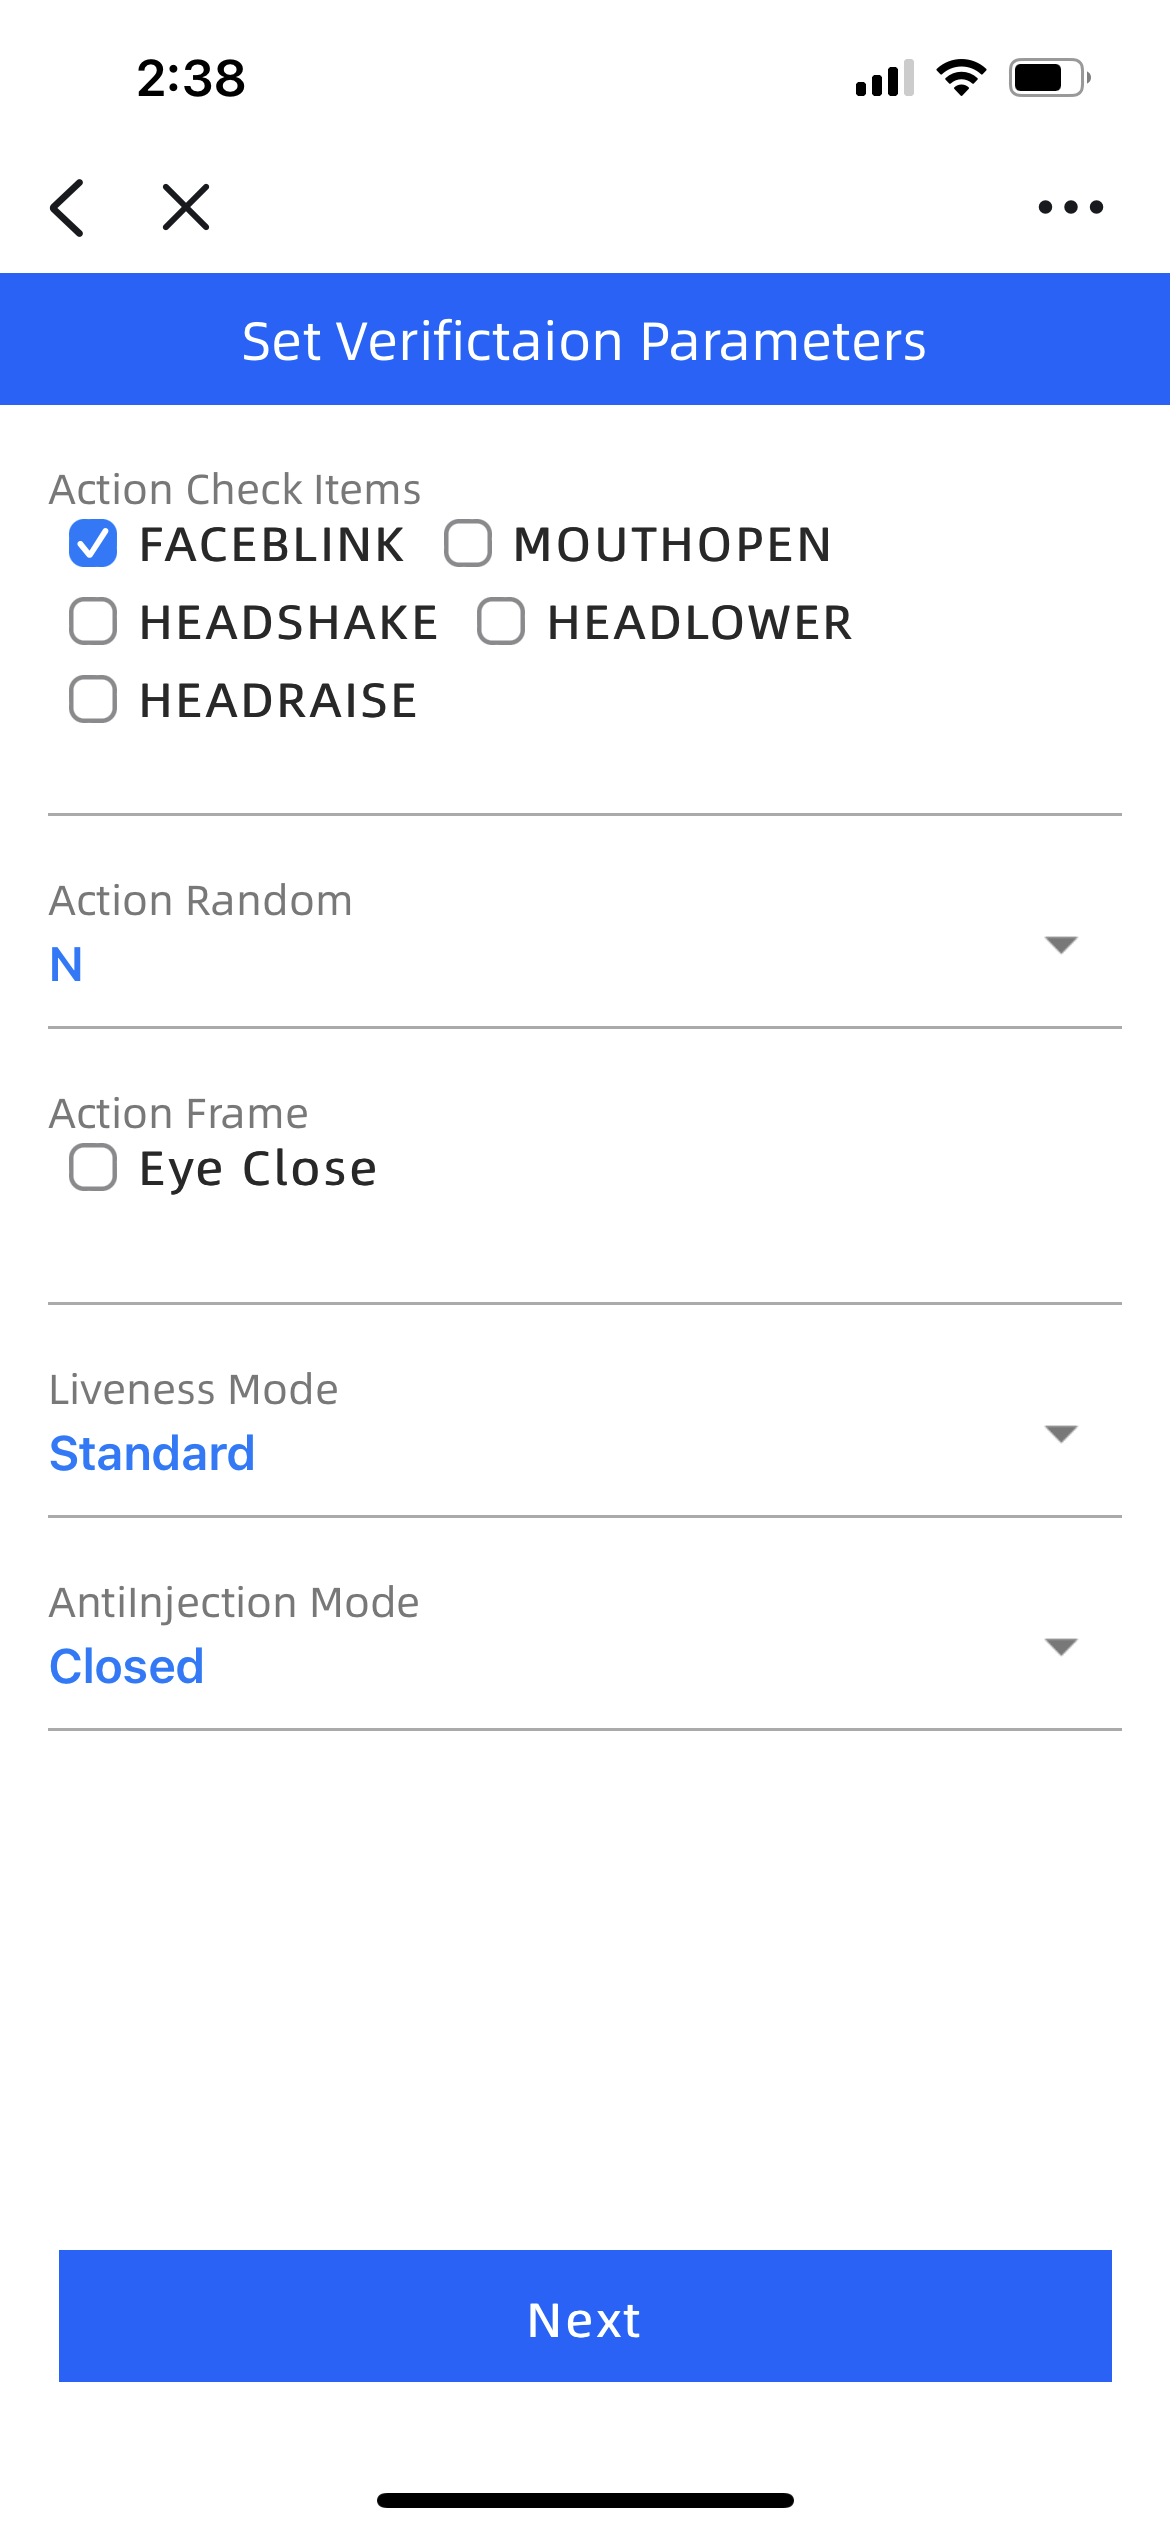Screen dimensions: 1170x2532
Task: Tap the Closed anti-injection value
Action: point(127,1666)
